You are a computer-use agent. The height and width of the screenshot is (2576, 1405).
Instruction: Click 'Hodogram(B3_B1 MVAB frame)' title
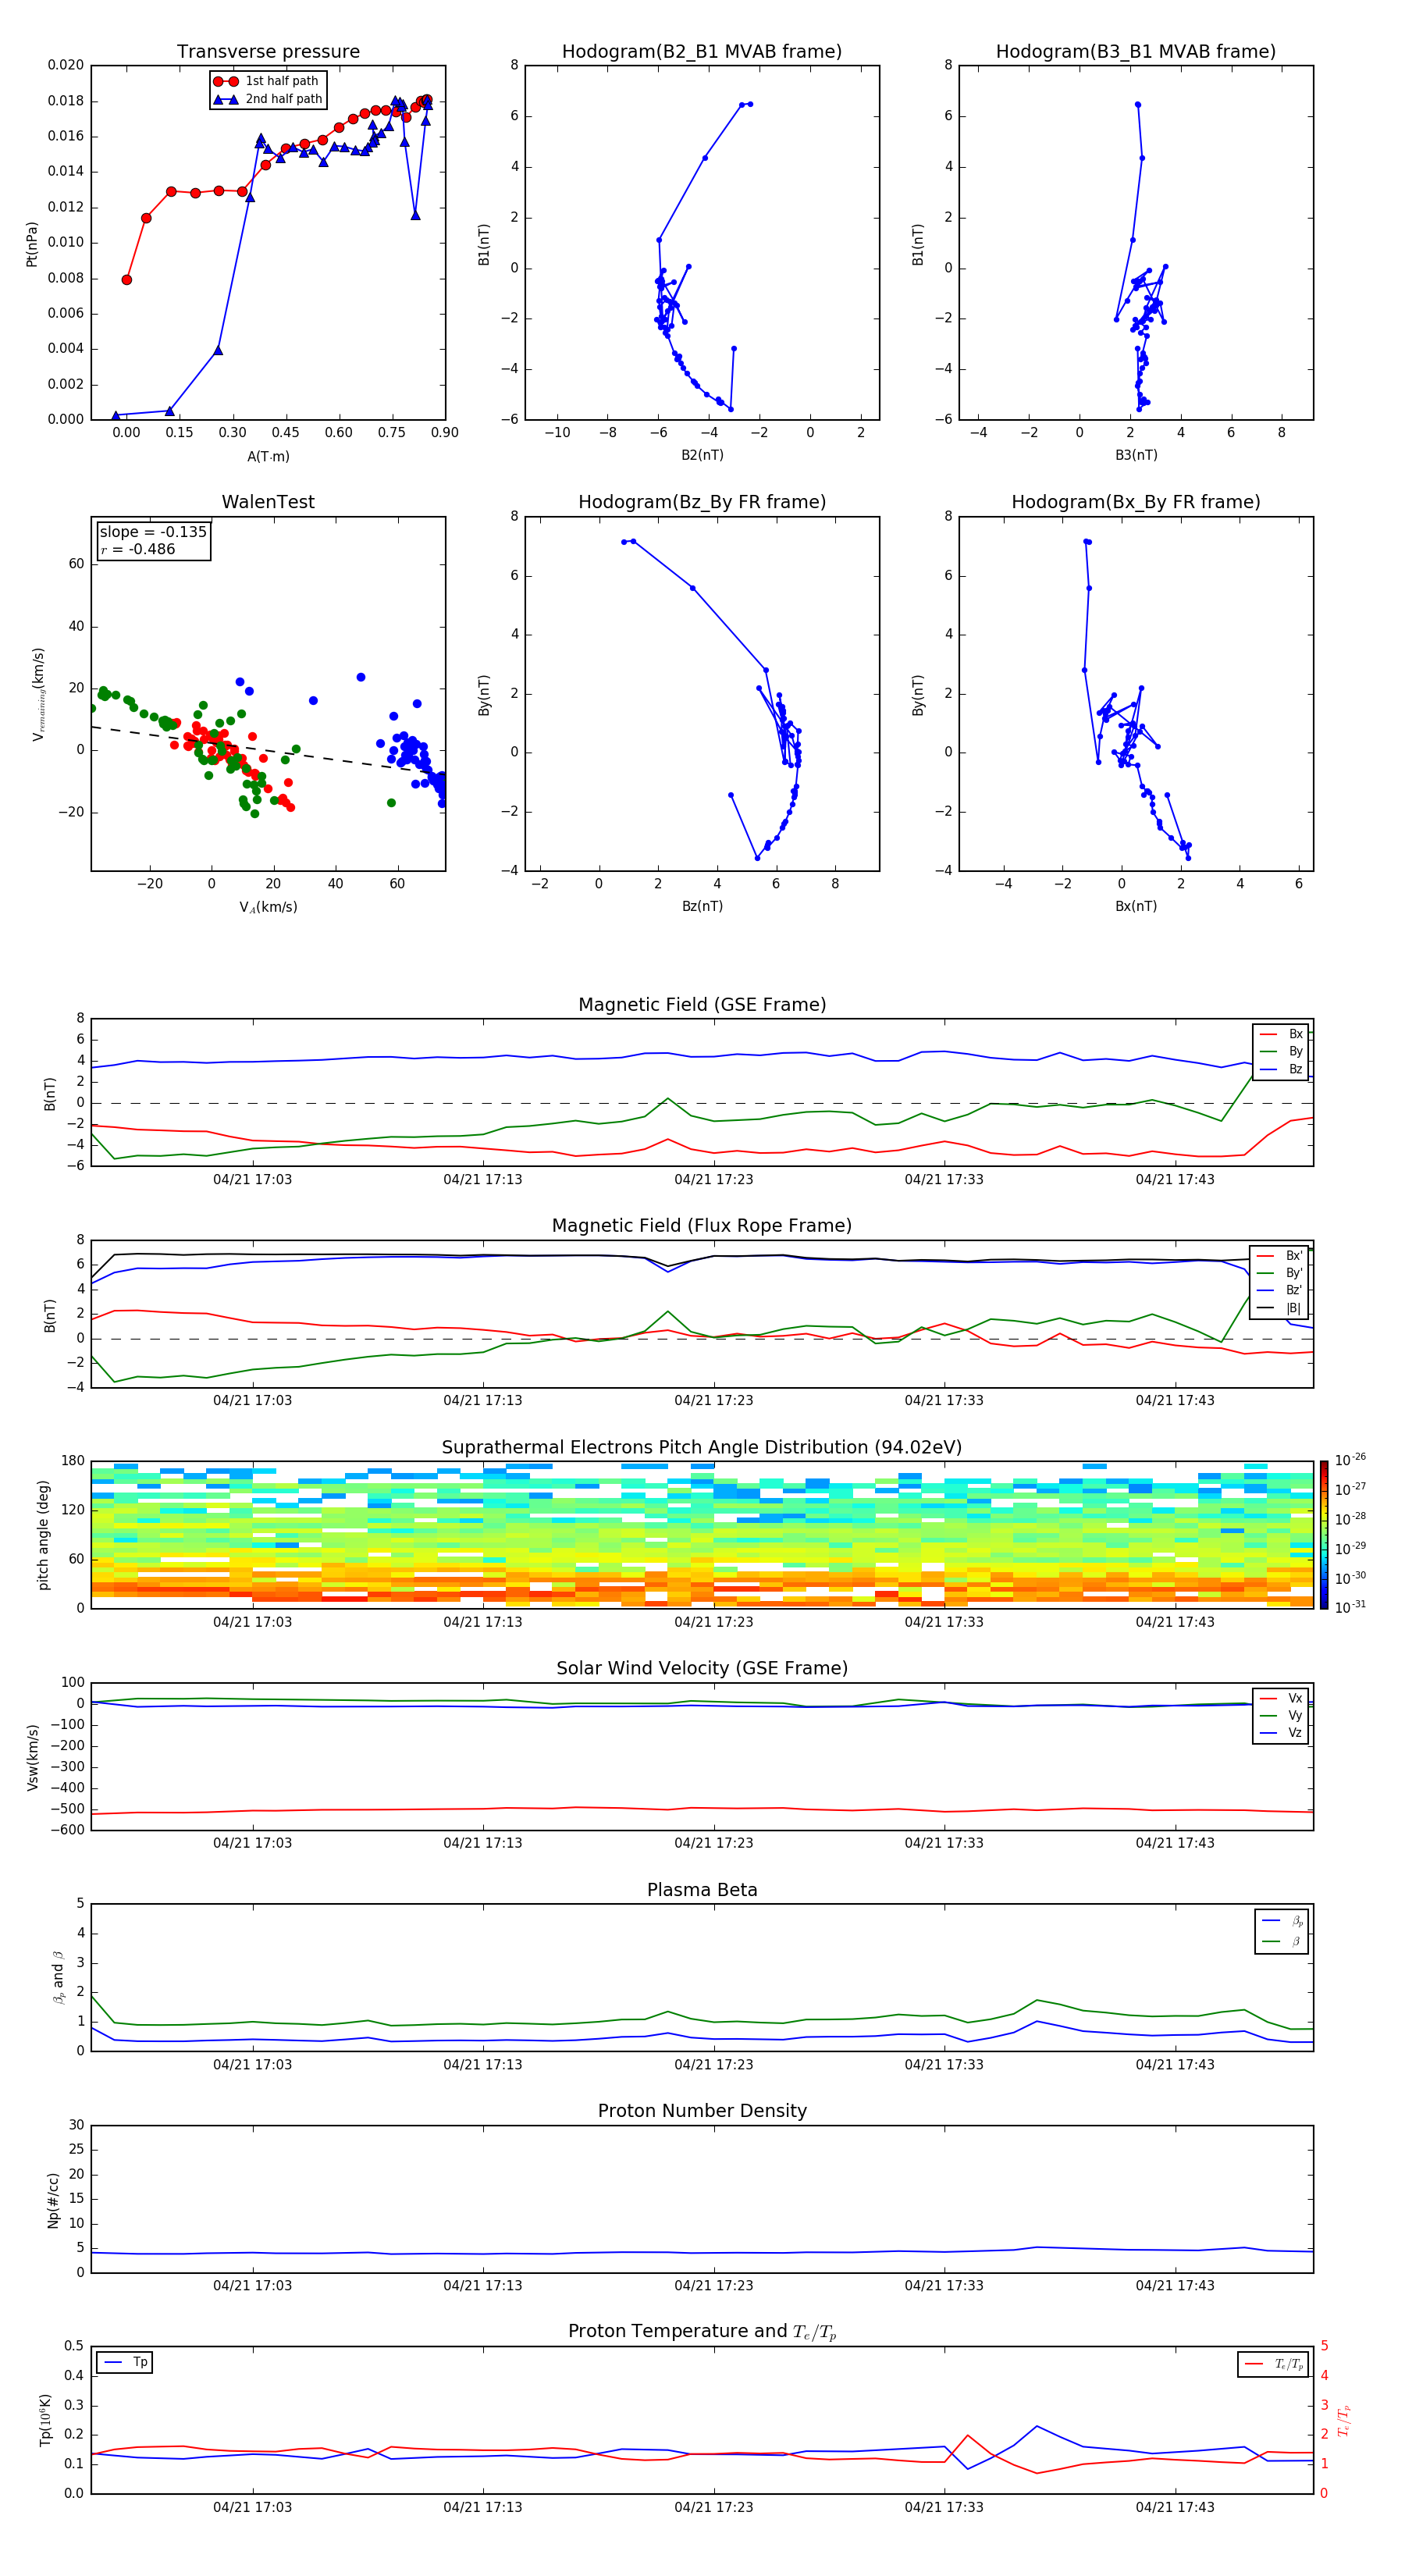click(1136, 52)
